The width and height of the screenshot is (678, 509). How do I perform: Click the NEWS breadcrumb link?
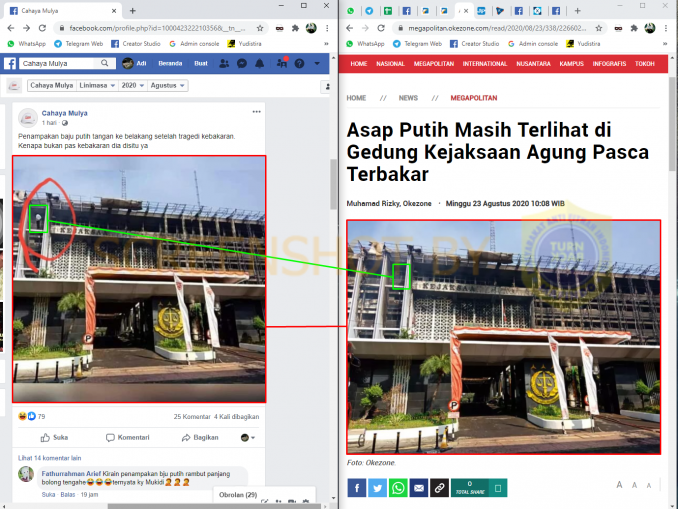[x=408, y=98]
